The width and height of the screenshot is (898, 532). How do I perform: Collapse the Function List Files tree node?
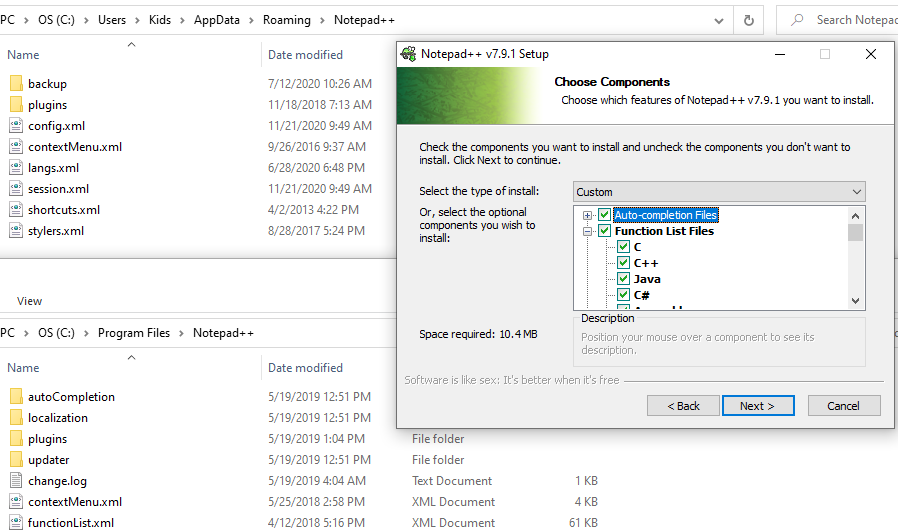(587, 231)
